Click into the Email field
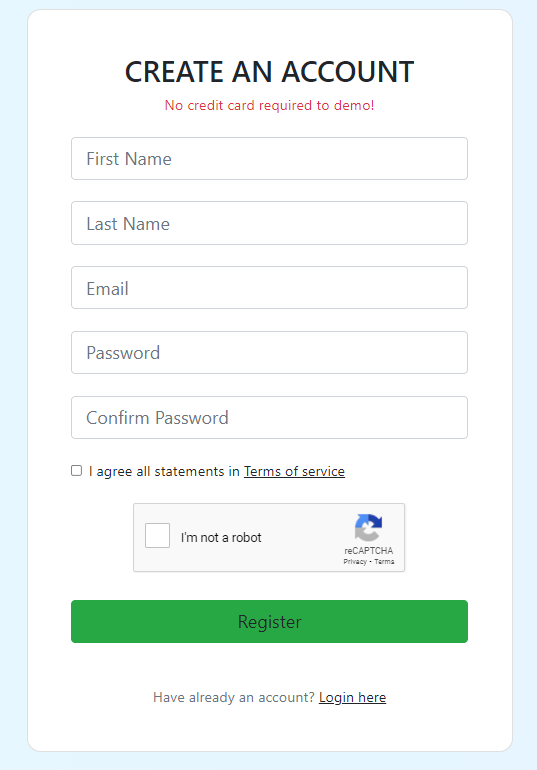This screenshot has height=770, width=537. point(269,288)
